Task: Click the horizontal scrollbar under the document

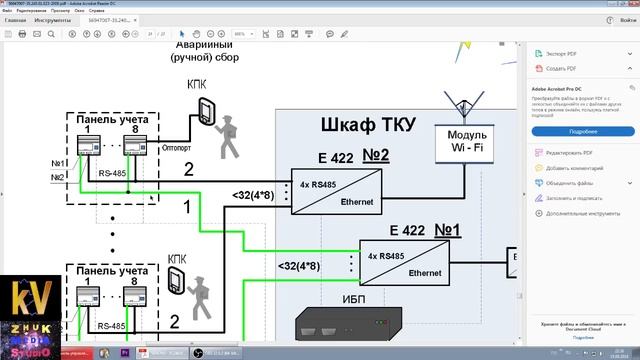Action: [x=192, y=344]
